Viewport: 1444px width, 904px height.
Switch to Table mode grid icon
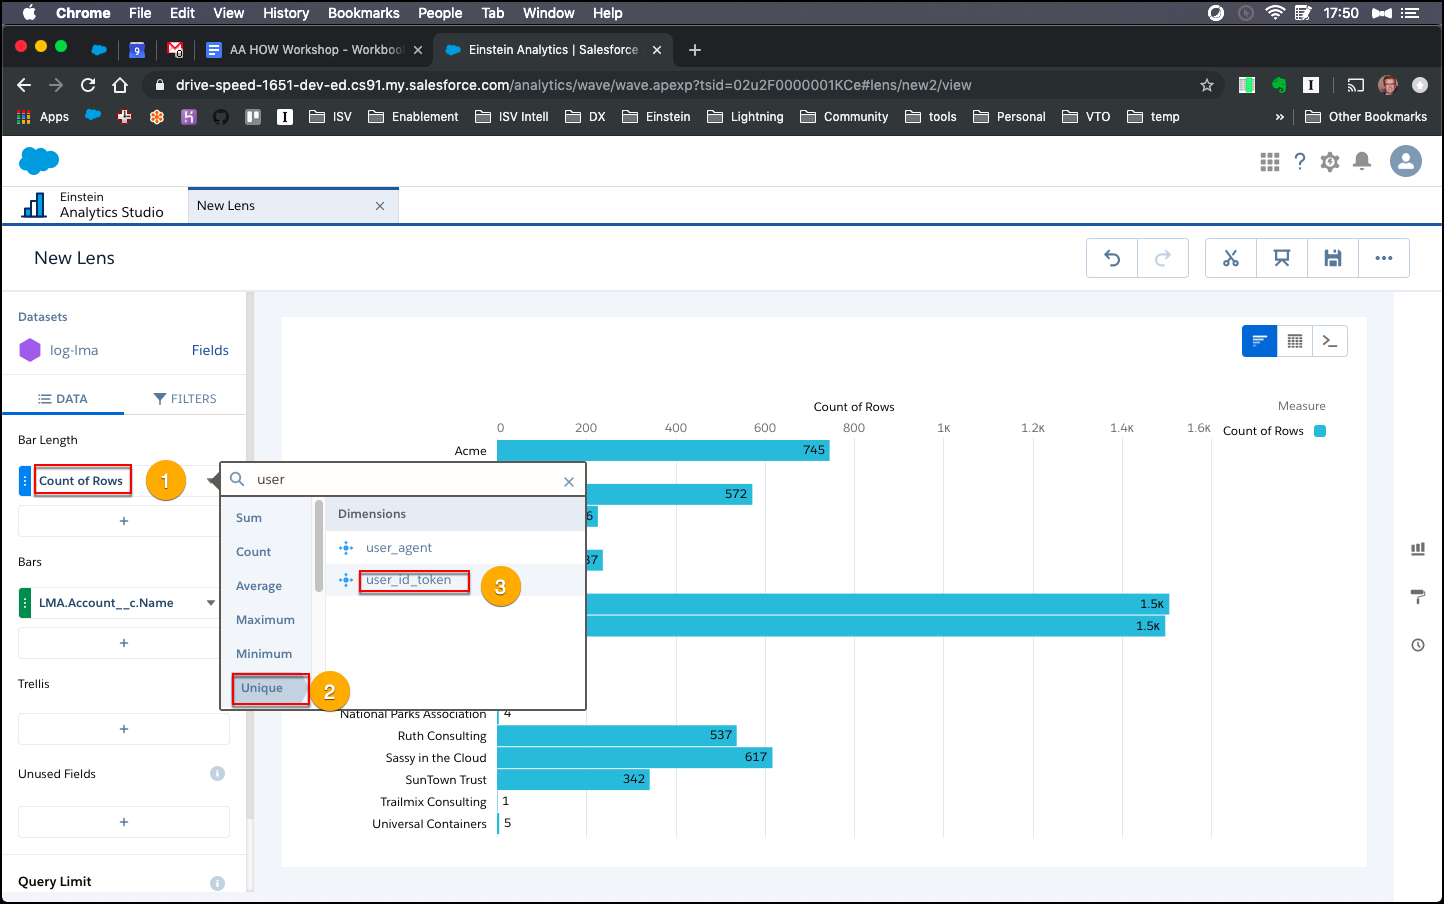(x=1295, y=341)
